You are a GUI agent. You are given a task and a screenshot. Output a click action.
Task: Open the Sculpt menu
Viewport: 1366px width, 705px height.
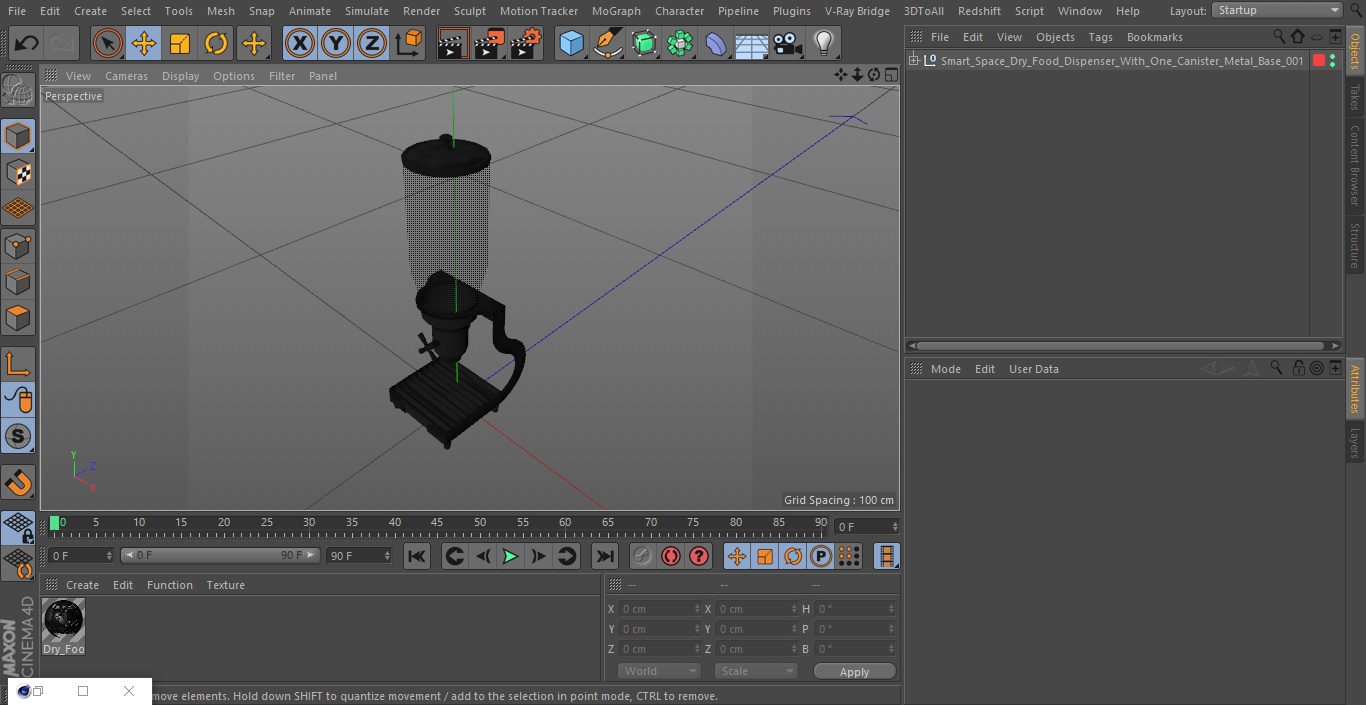click(469, 11)
